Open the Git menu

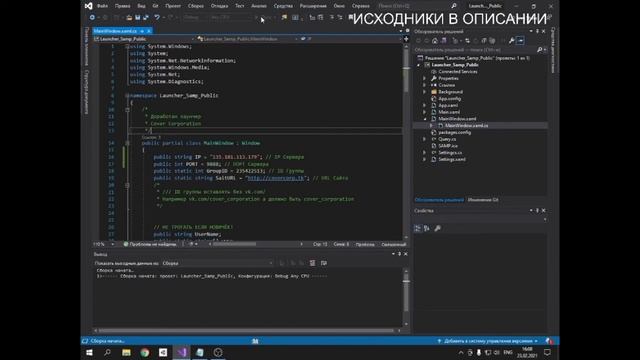pyautogui.click(x=156, y=6)
